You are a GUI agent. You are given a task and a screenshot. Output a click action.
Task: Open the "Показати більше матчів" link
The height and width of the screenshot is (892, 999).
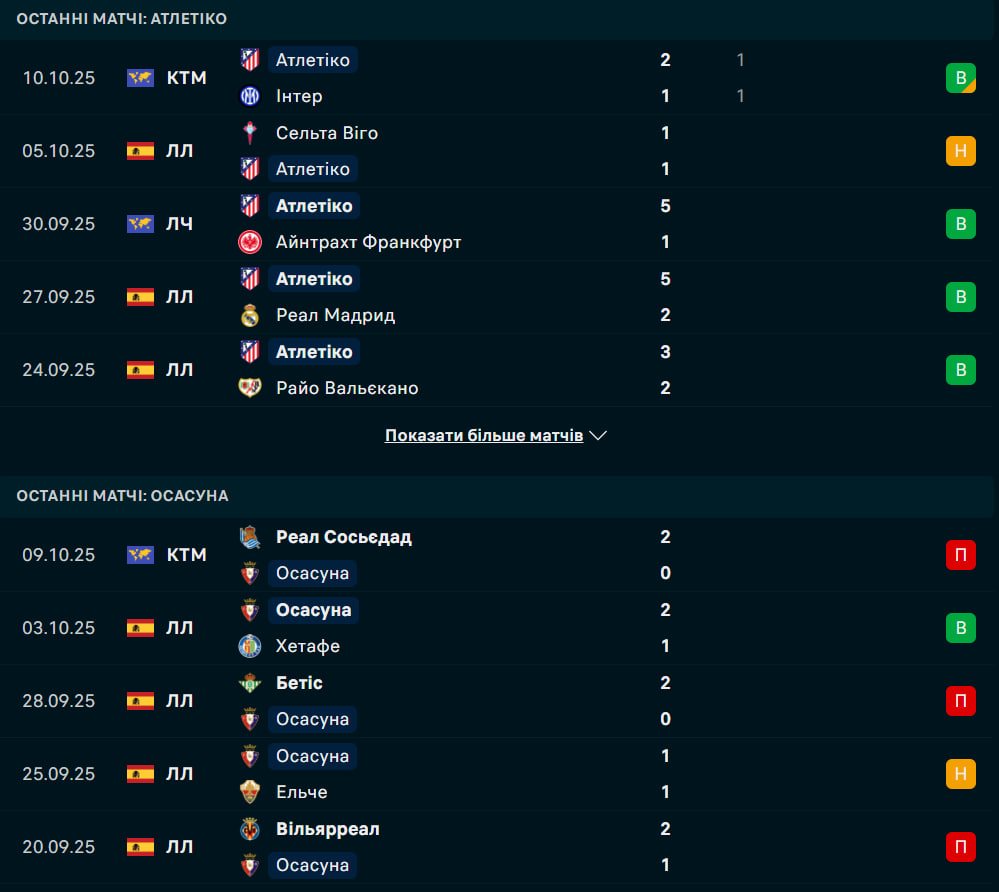click(484, 436)
